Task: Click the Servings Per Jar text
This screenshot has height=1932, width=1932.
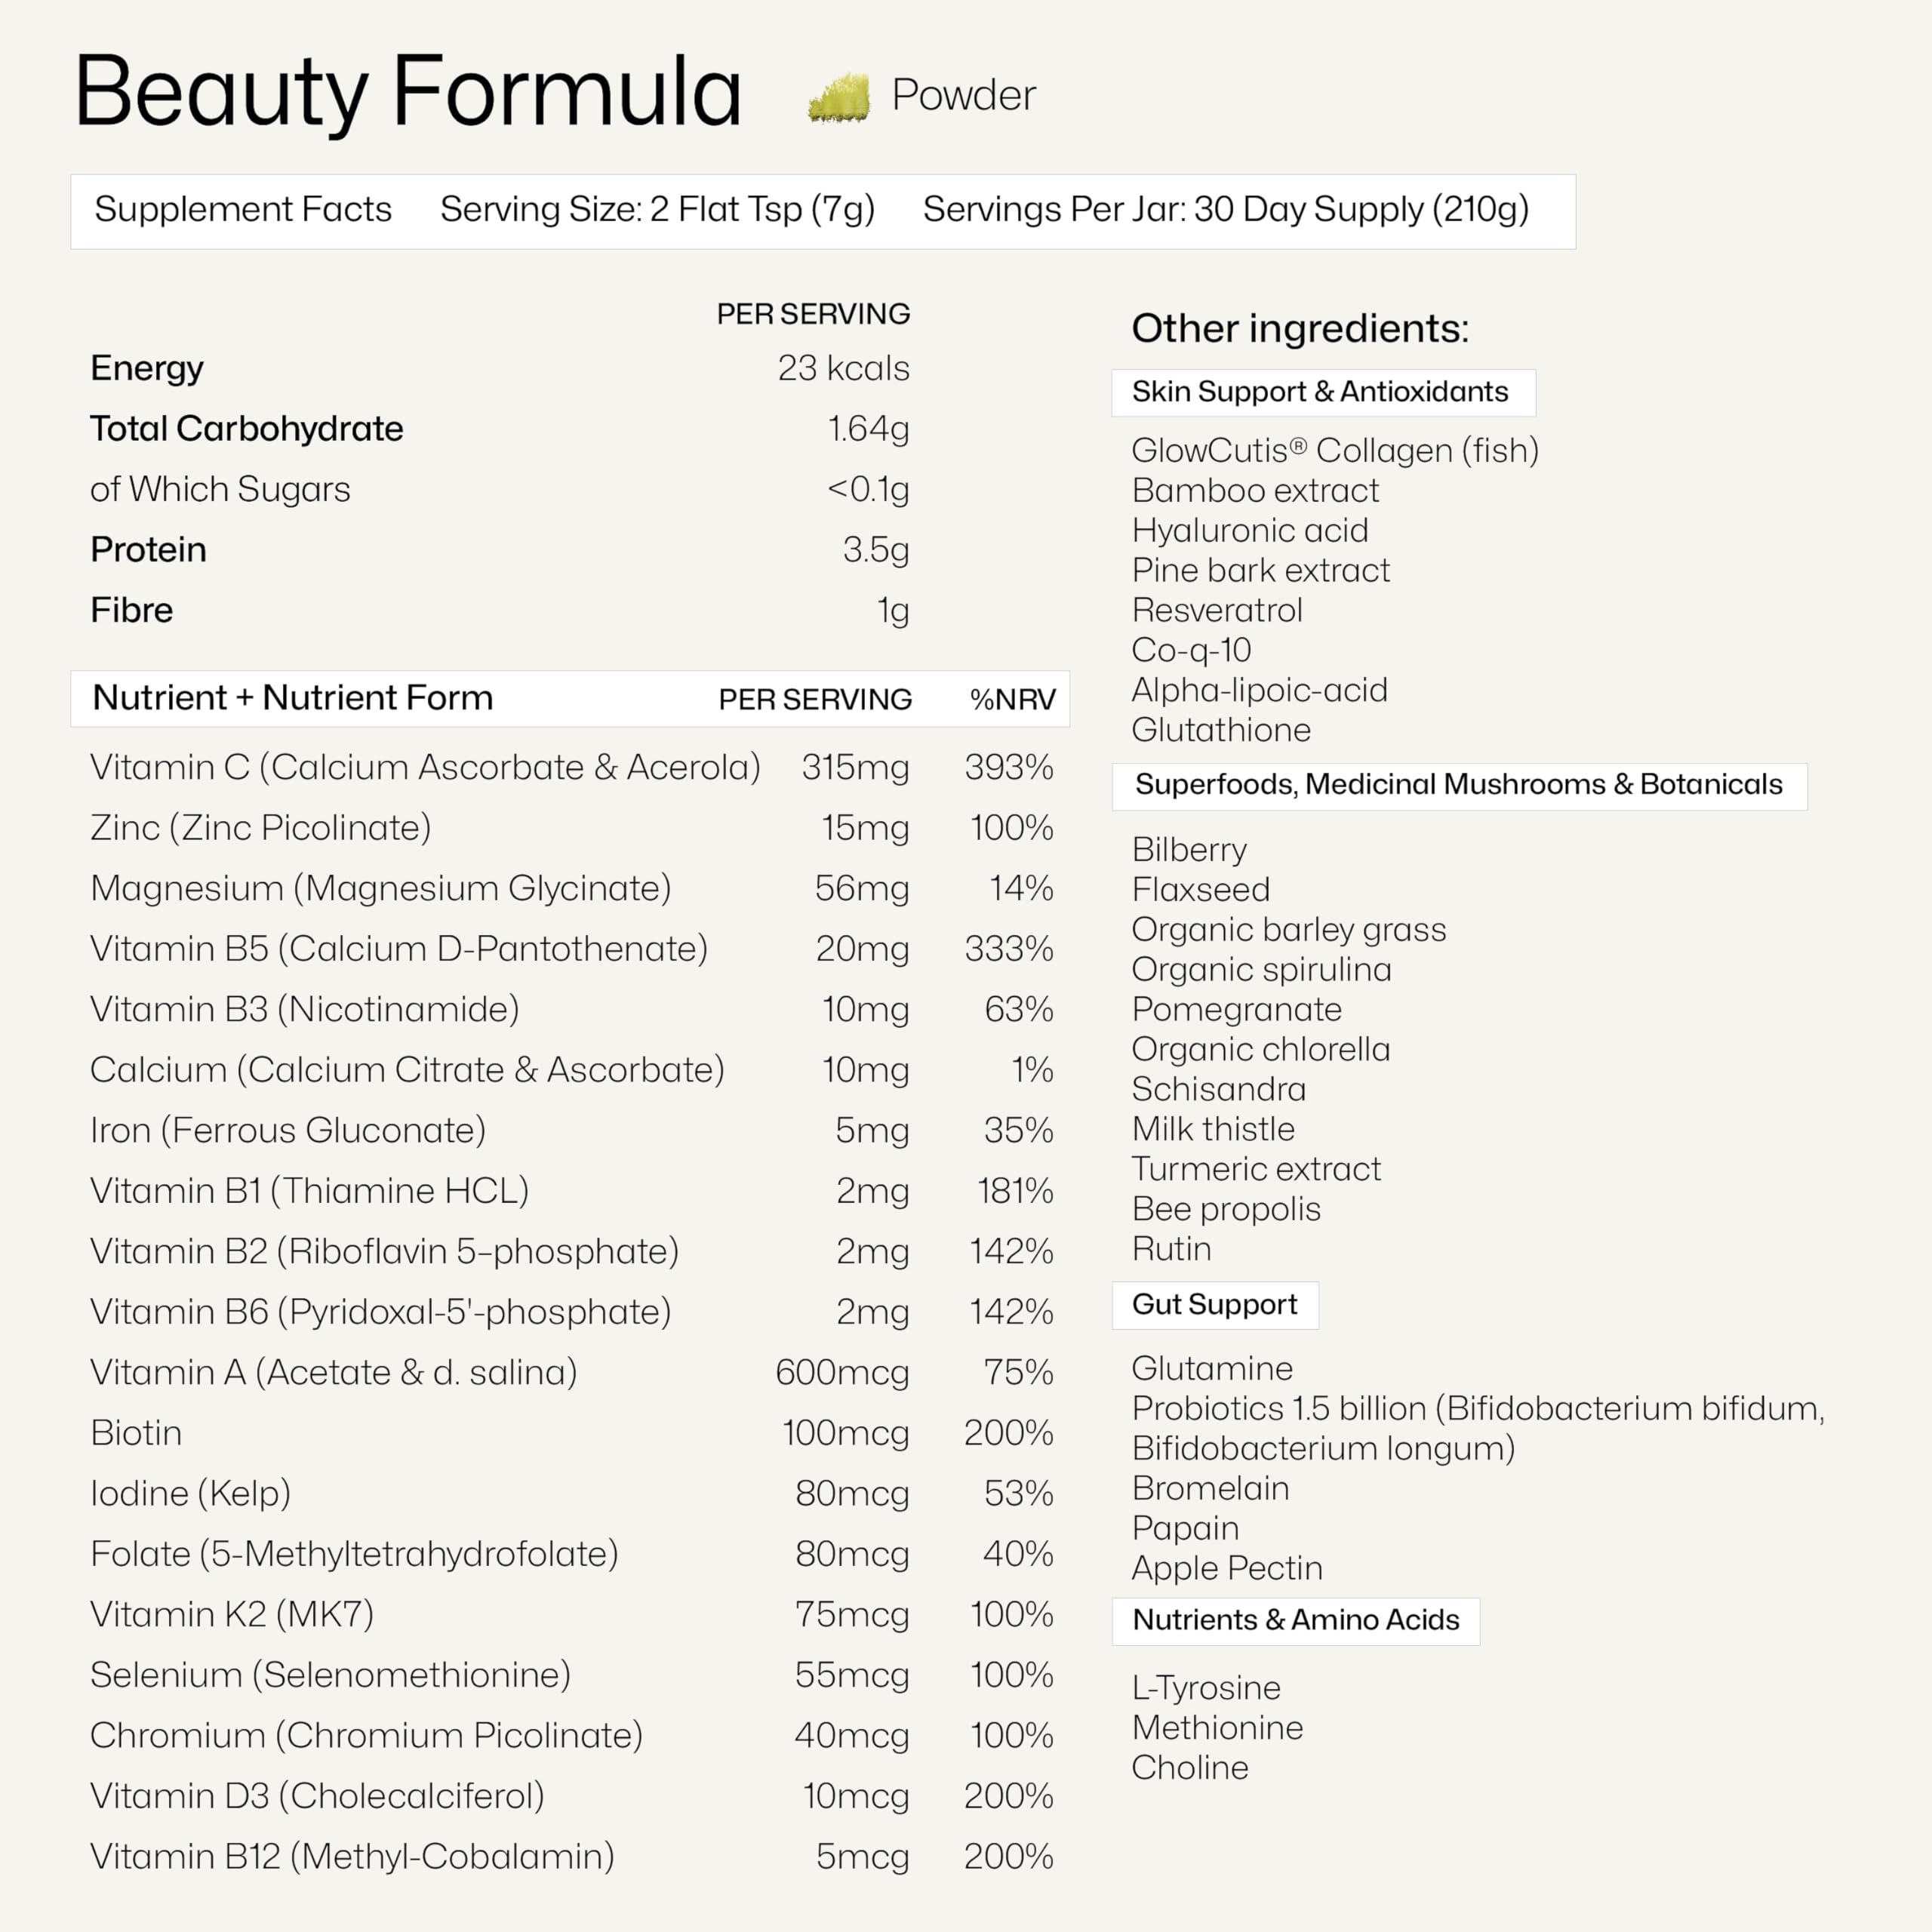Action: coord(1225,209)
